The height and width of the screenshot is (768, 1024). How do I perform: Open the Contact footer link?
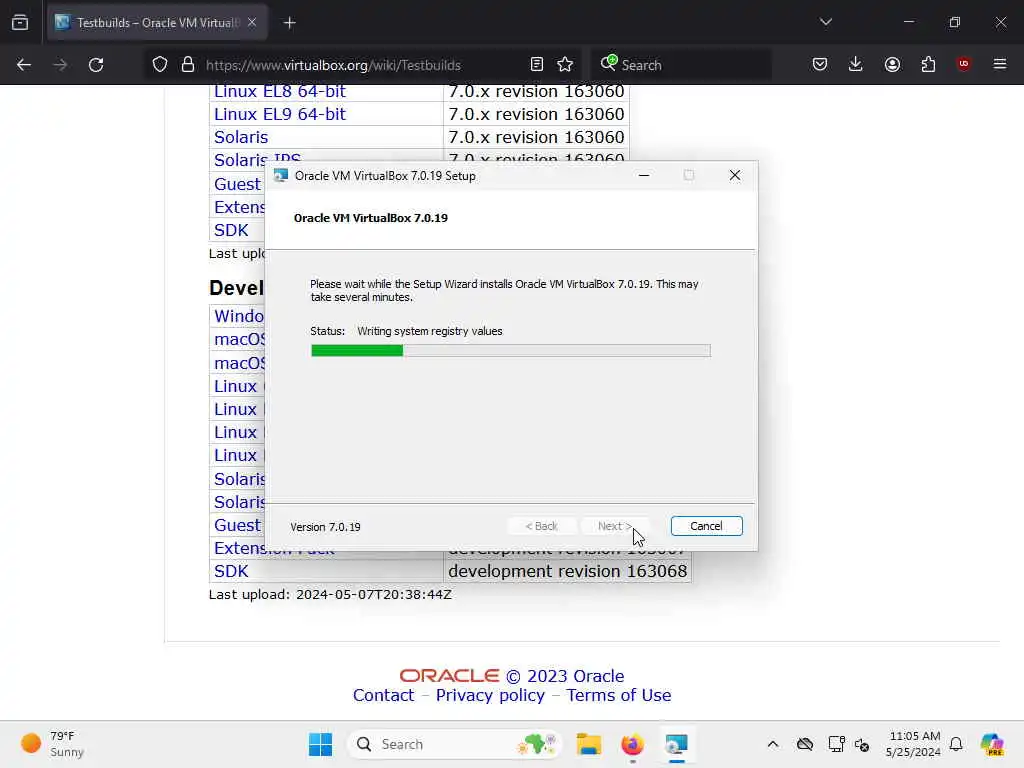tap(383, 696)
